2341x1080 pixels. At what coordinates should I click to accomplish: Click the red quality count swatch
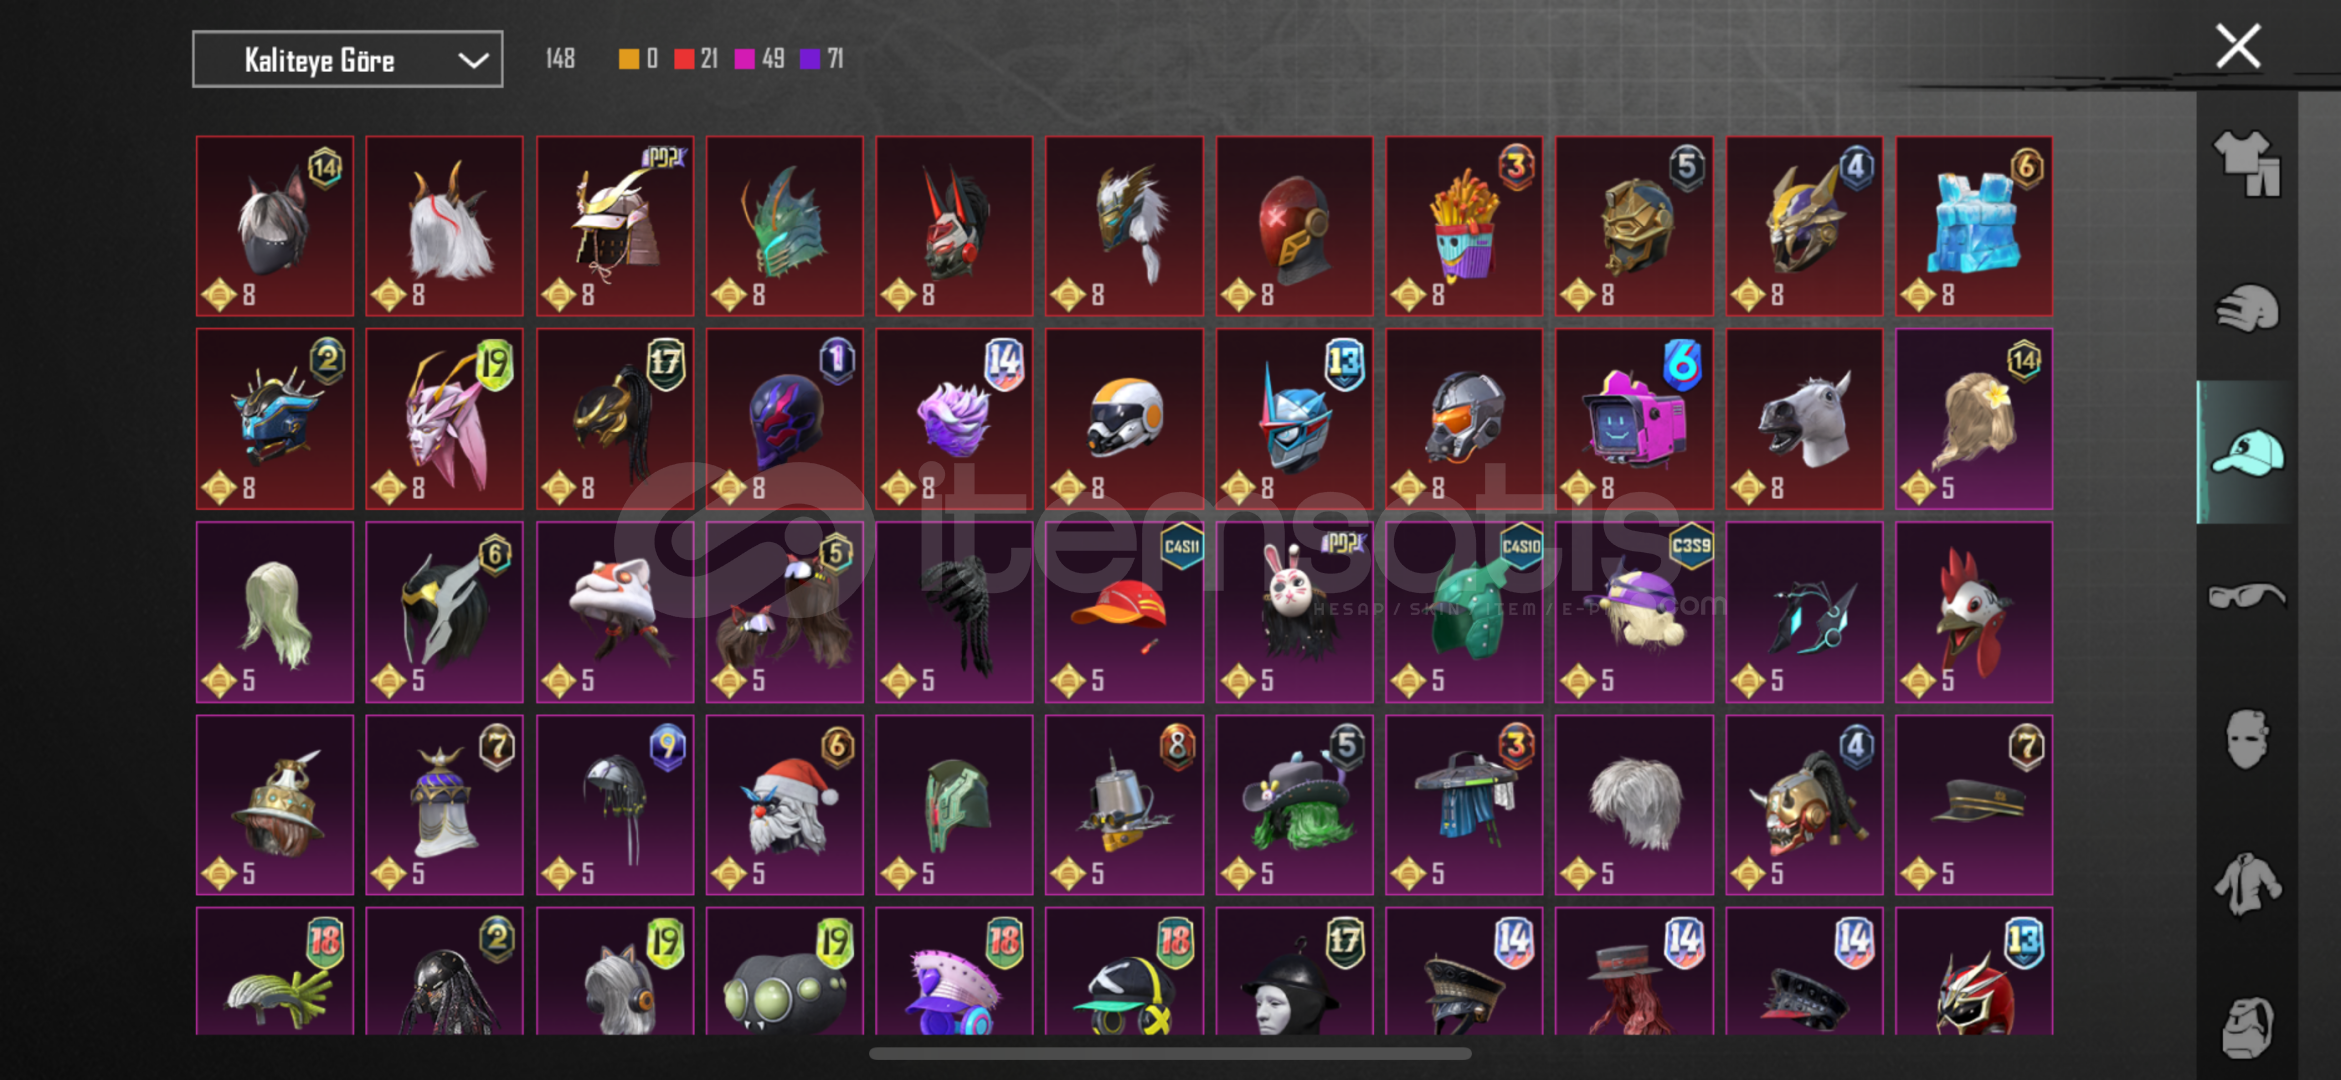(684, 59)
